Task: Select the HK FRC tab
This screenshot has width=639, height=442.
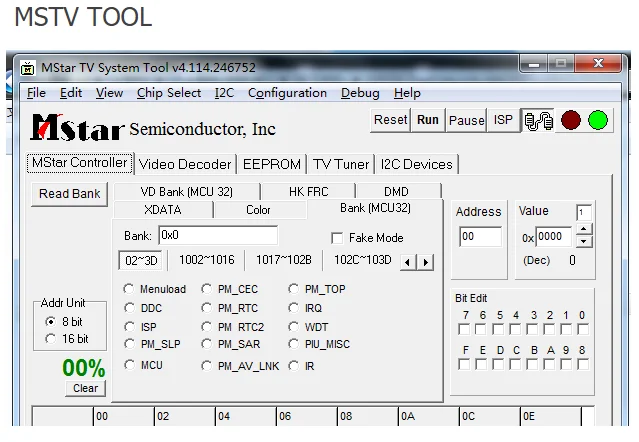Action: pyautogui.click(x=308, y=191)
